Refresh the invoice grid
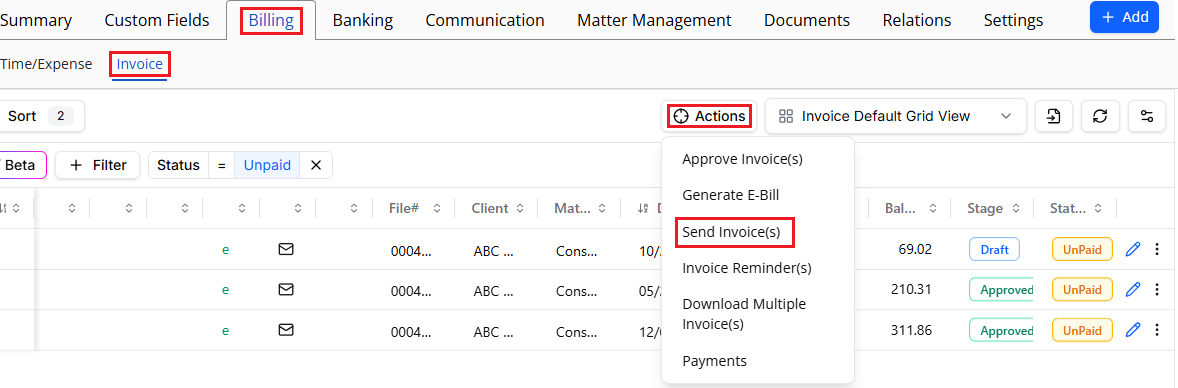 tap(1100, 117)
